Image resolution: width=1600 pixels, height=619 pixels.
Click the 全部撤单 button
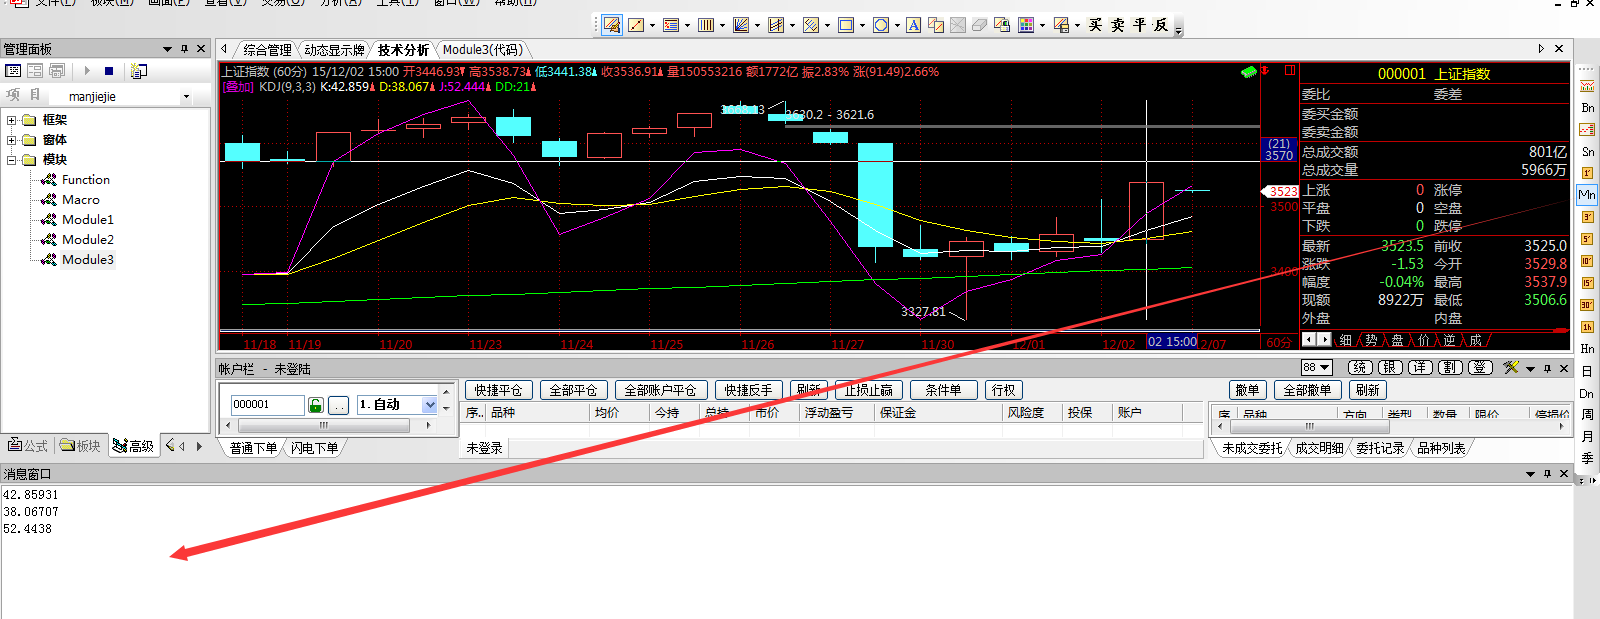click(1307, 390)
